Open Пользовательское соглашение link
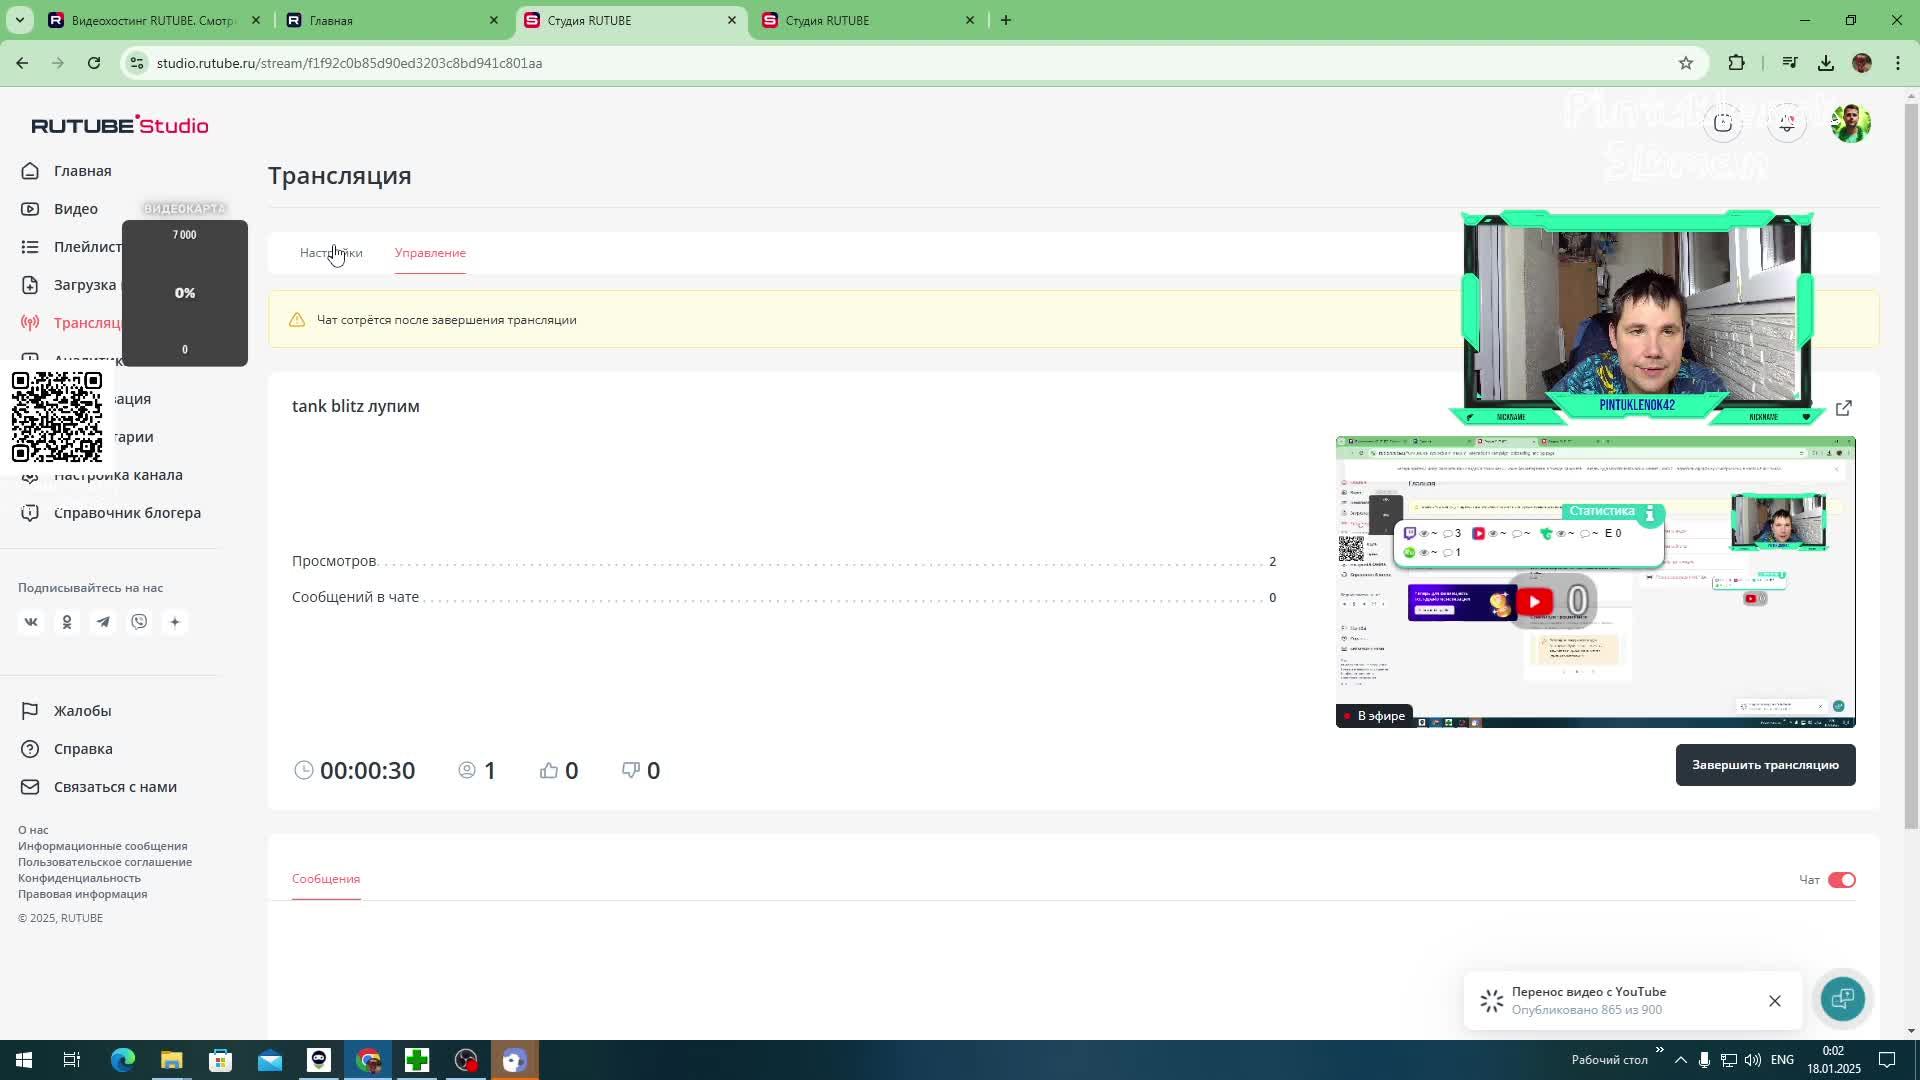Image resolution: width=1920 pixels, height=1080 pixels. tap(105, 862)
